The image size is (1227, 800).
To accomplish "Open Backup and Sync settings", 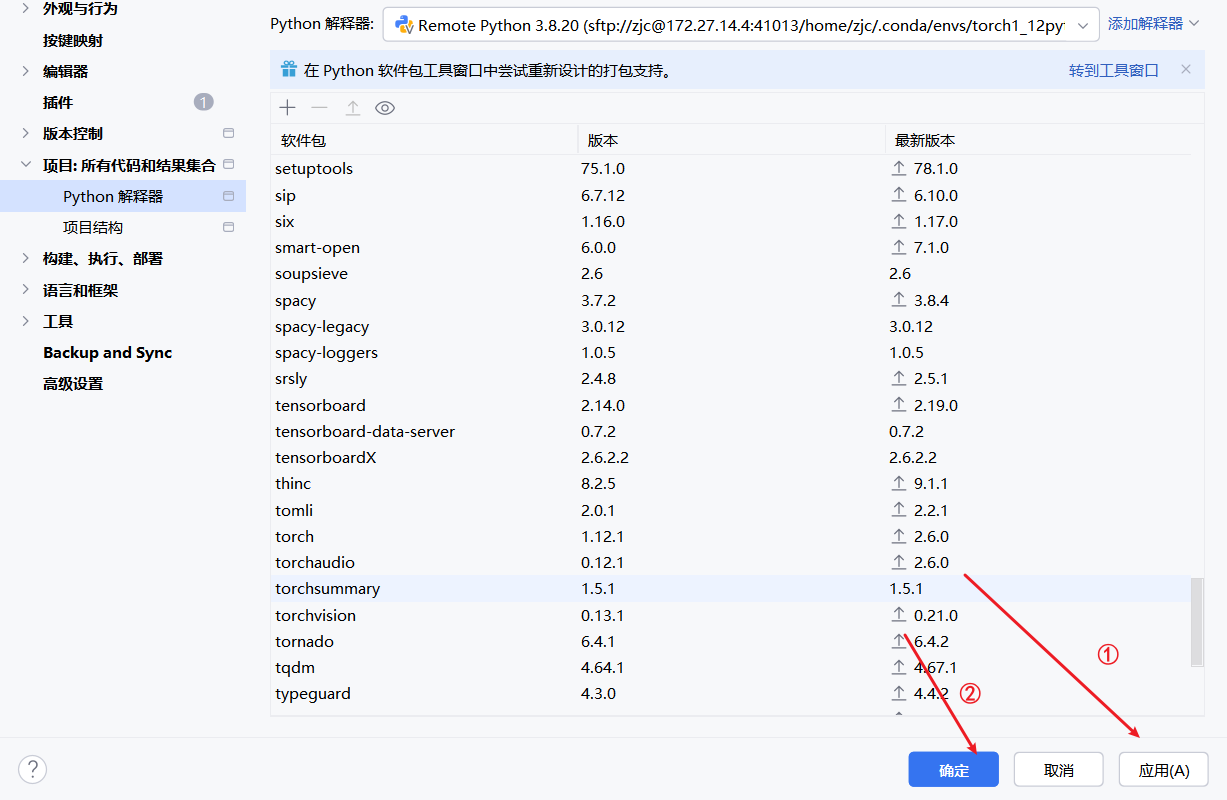I will click(x=107, y=352).
